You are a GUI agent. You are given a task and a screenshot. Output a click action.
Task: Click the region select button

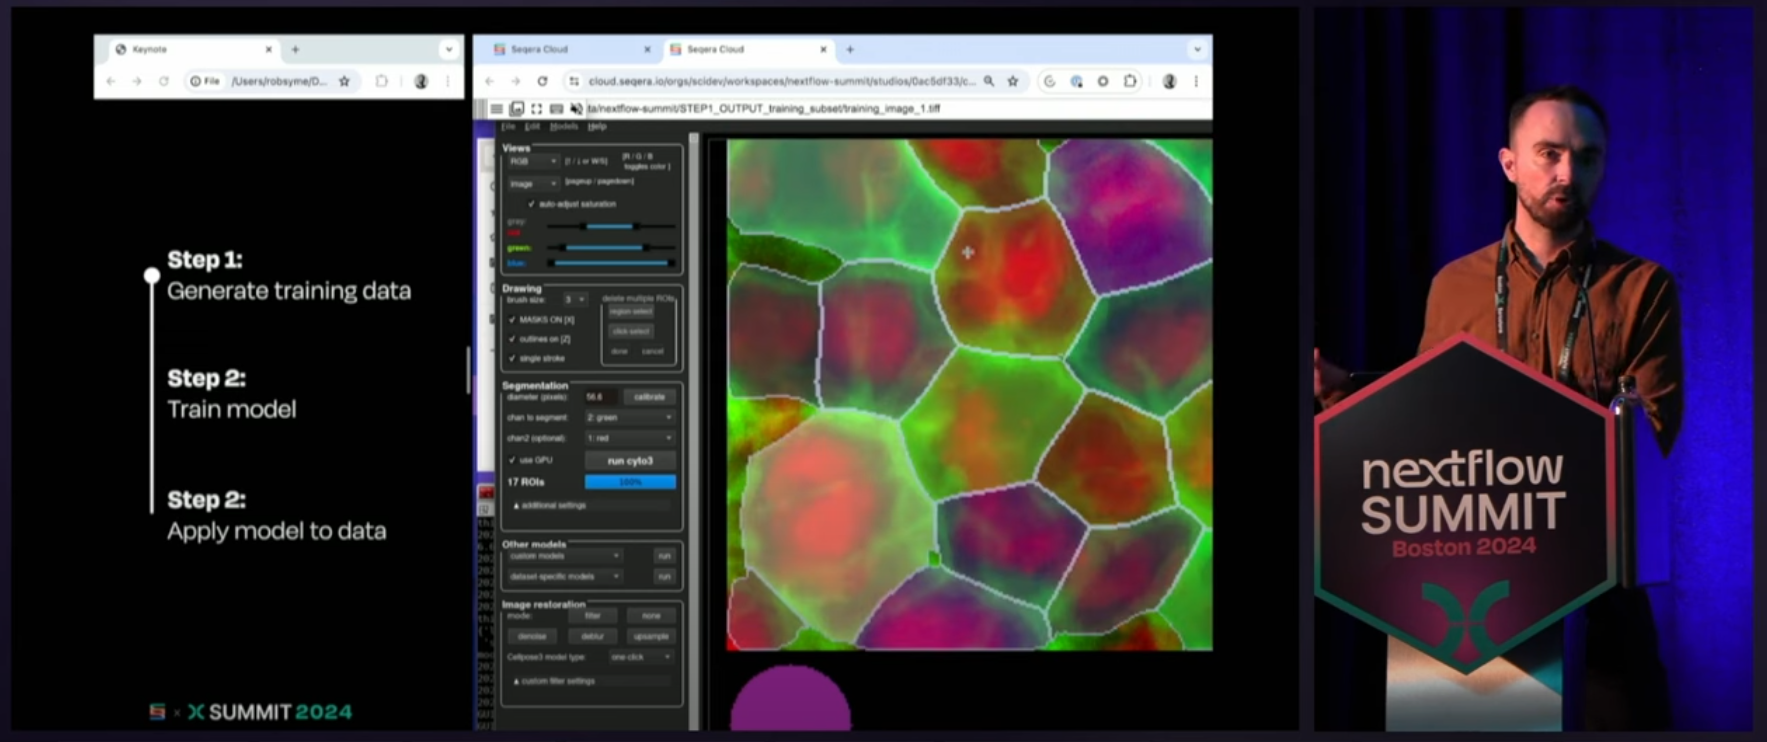(x=631, y=312)
